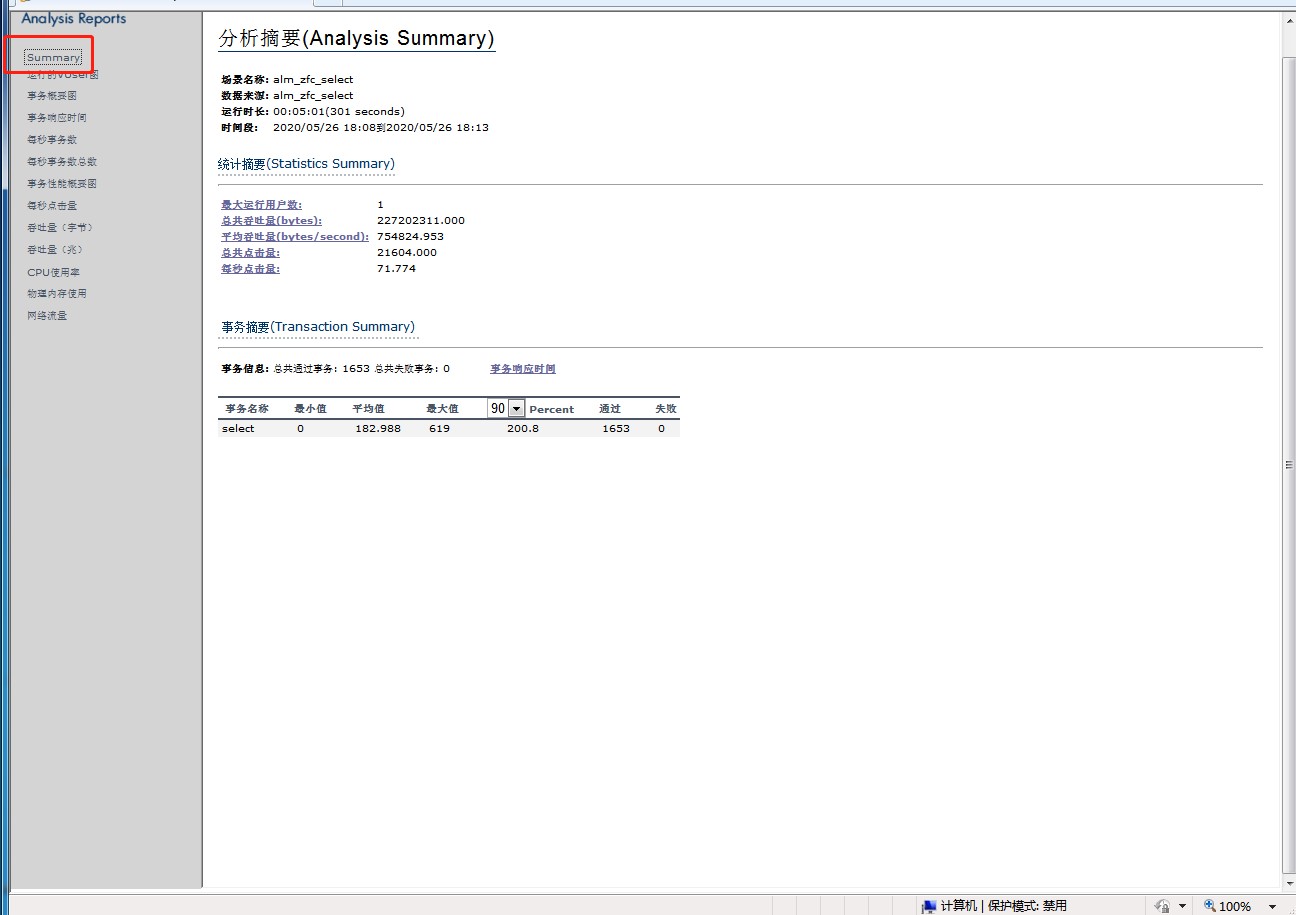Click the 事务响应时间 link beside transaction info
The height and width of the screenshot is (915, 1296).
pos(521,368)
